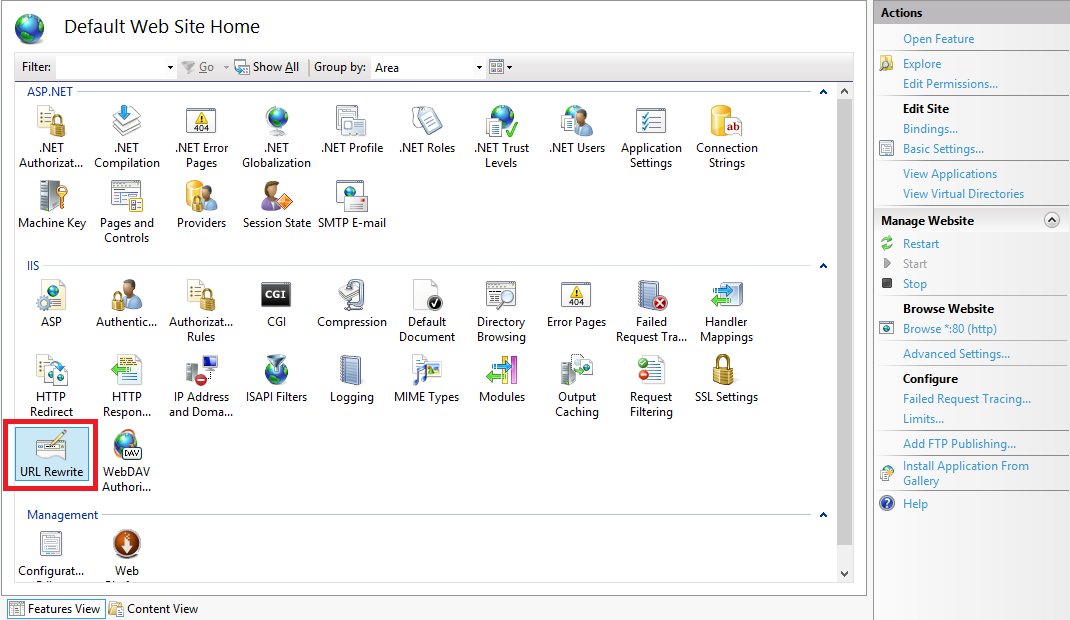Image resolution: width=1070 pixels, height=620 pixels.
Task: Select the ISAPI Filters icon
Action: point(276,372)
